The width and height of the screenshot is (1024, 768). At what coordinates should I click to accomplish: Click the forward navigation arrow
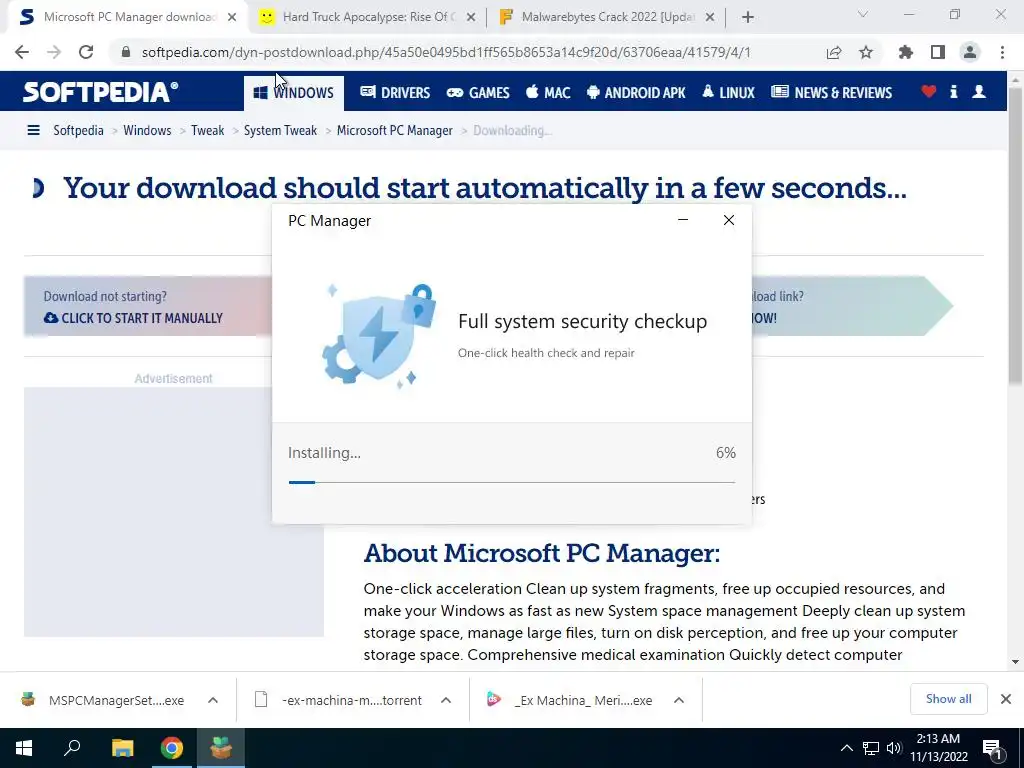[x=54, y=52]
